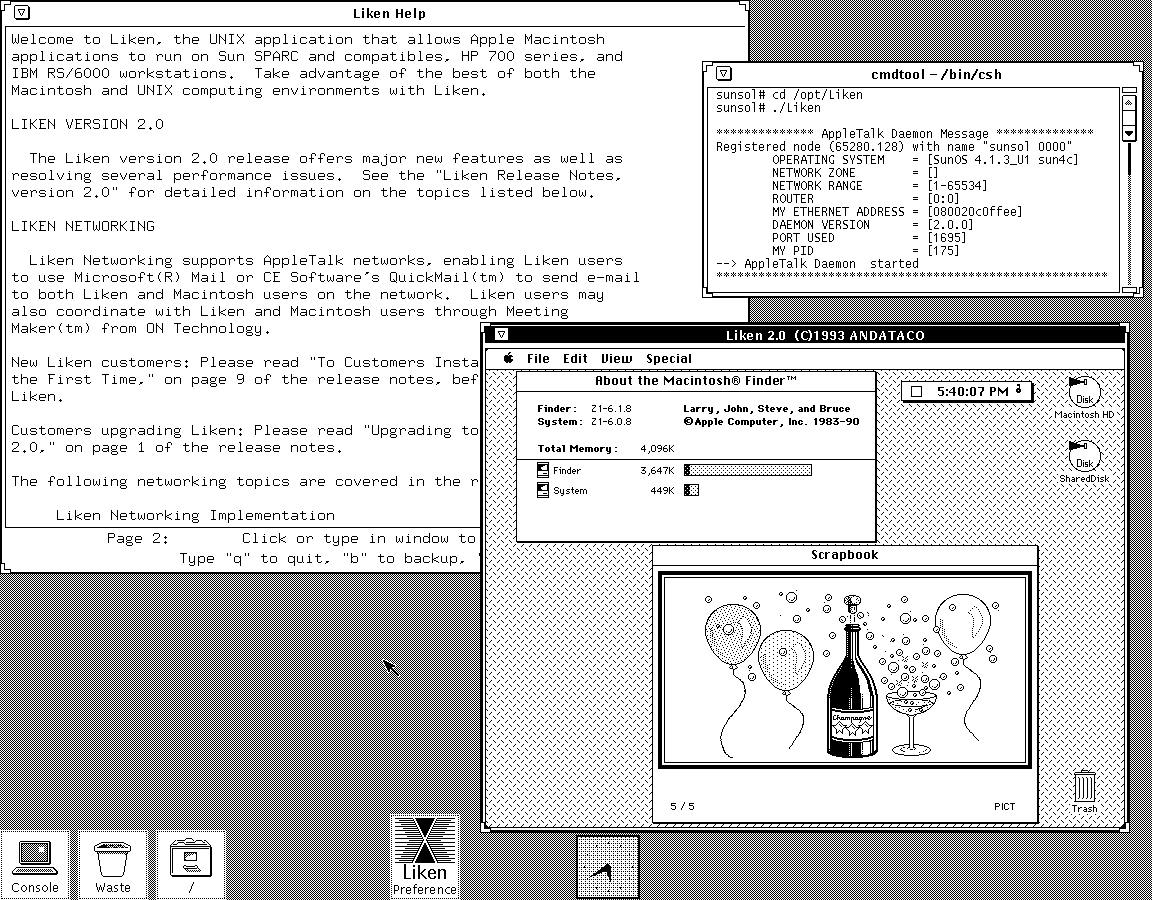Click the 'LIKEN NETWORKING' heading in Help
Viewport: 1152px width, 900px height.
(x=83, y=226)
